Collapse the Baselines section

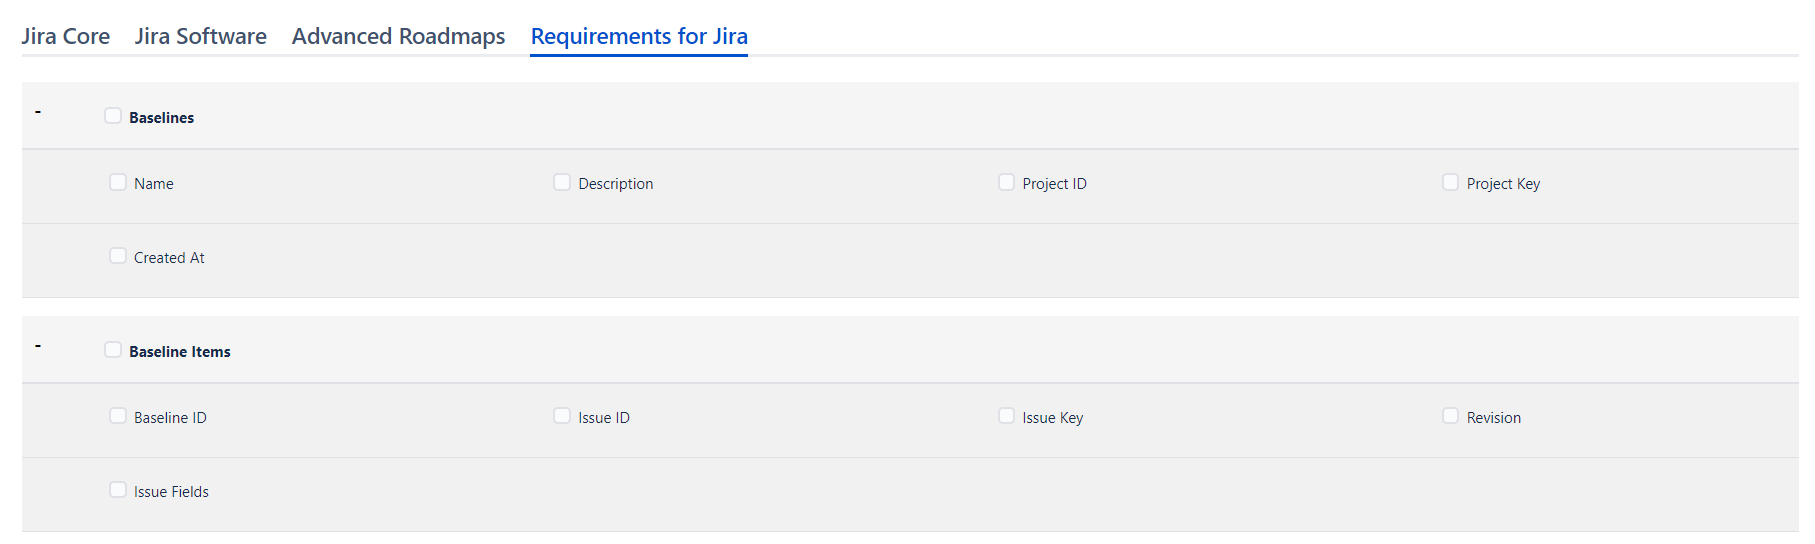pos(38,112)
